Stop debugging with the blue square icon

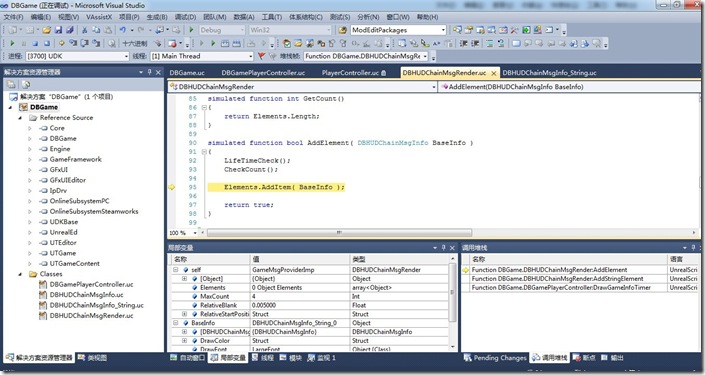coord(35,43)
